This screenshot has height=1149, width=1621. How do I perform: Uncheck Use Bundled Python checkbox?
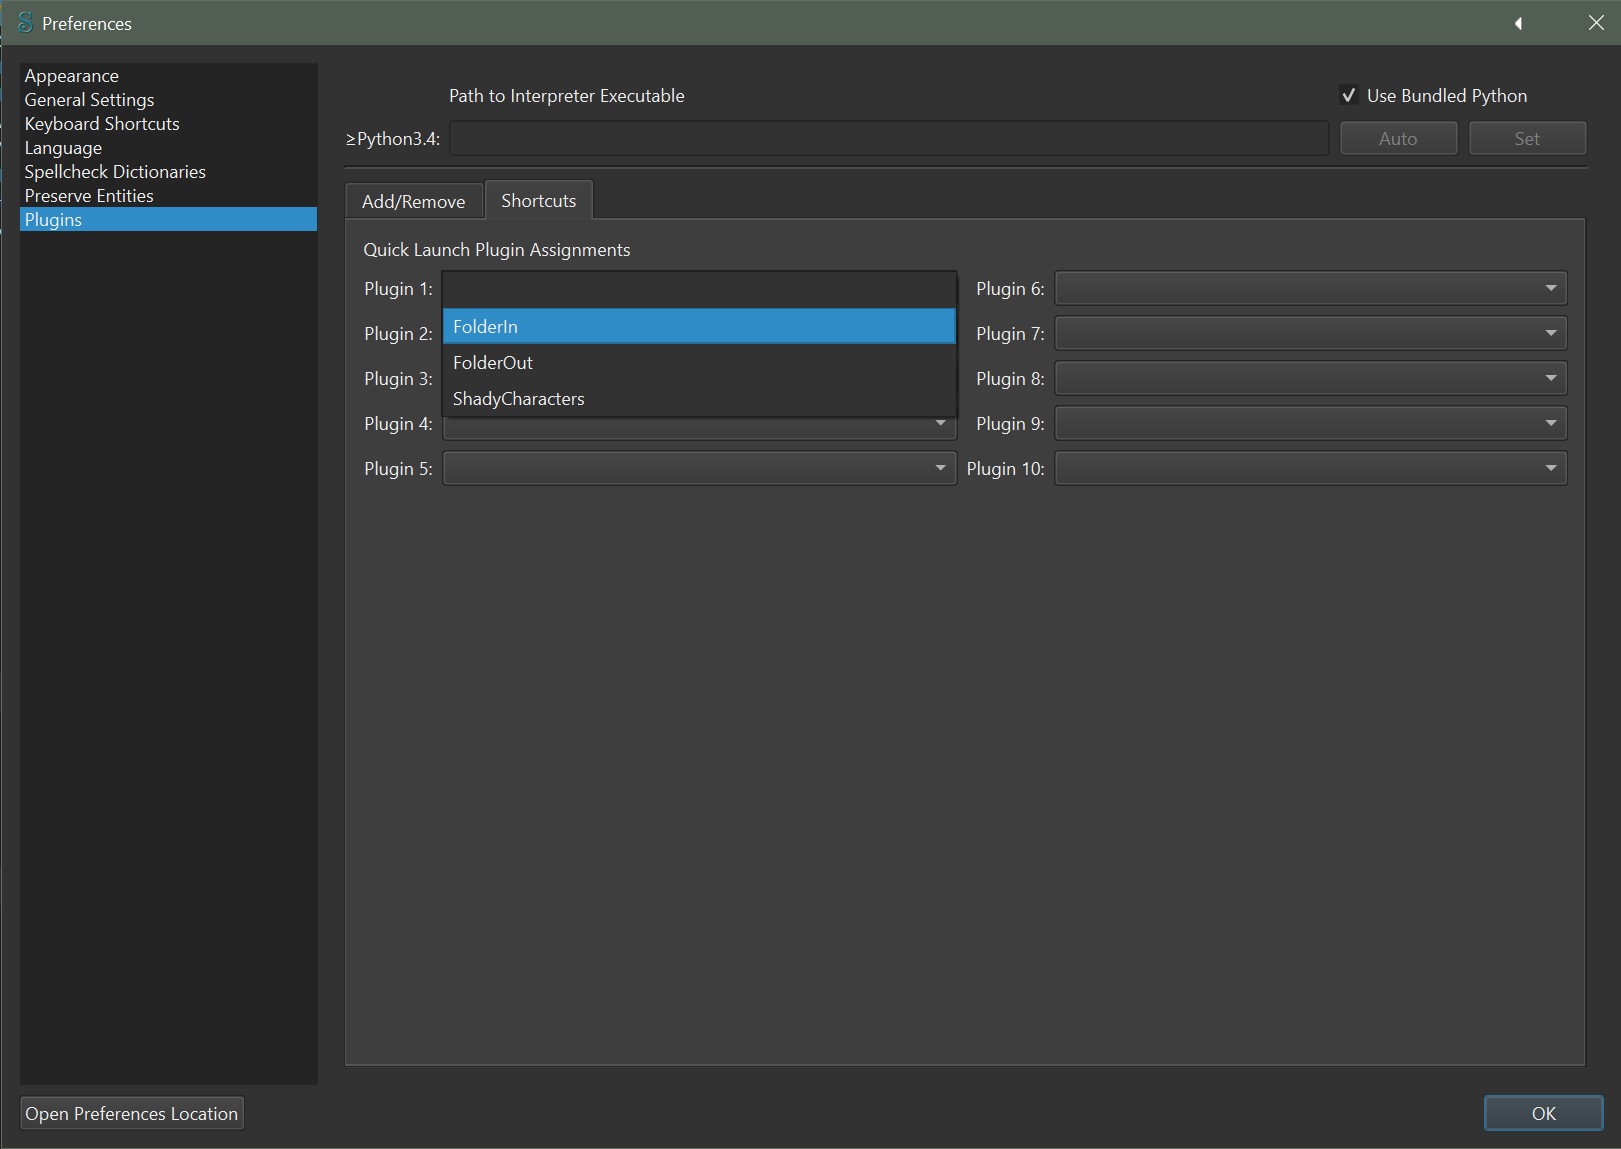1349,96
